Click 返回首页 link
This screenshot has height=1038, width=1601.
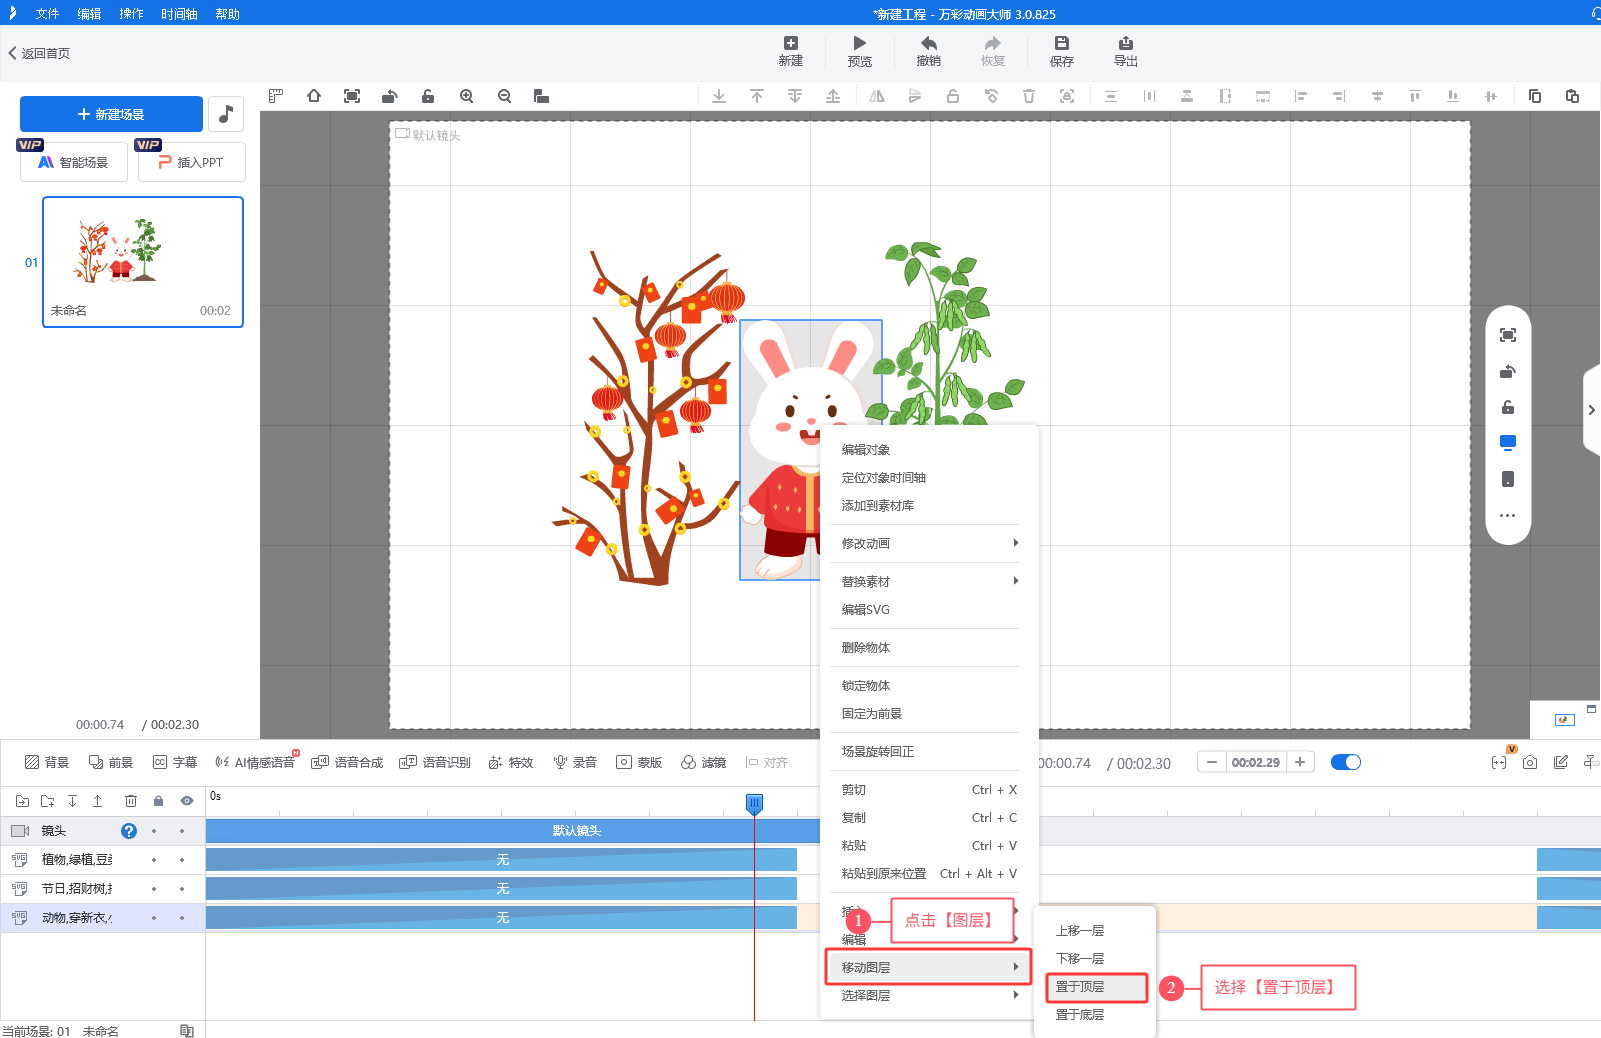click(40, 53)
